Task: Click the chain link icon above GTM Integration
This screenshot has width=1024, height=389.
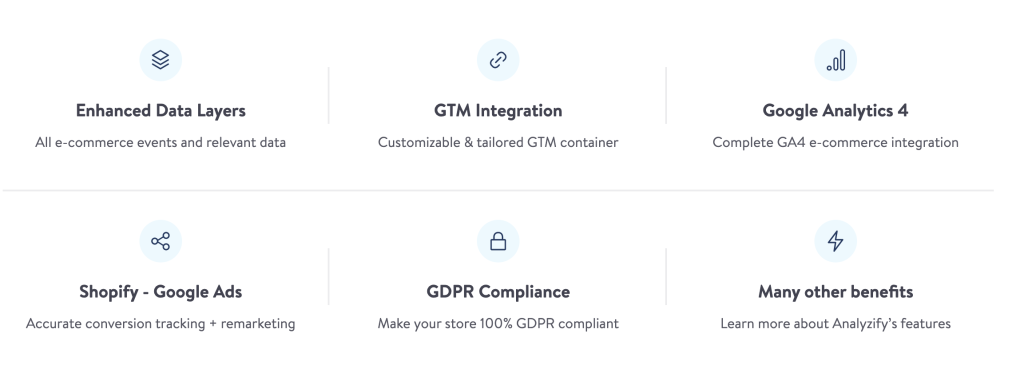Action: (498, 60)
